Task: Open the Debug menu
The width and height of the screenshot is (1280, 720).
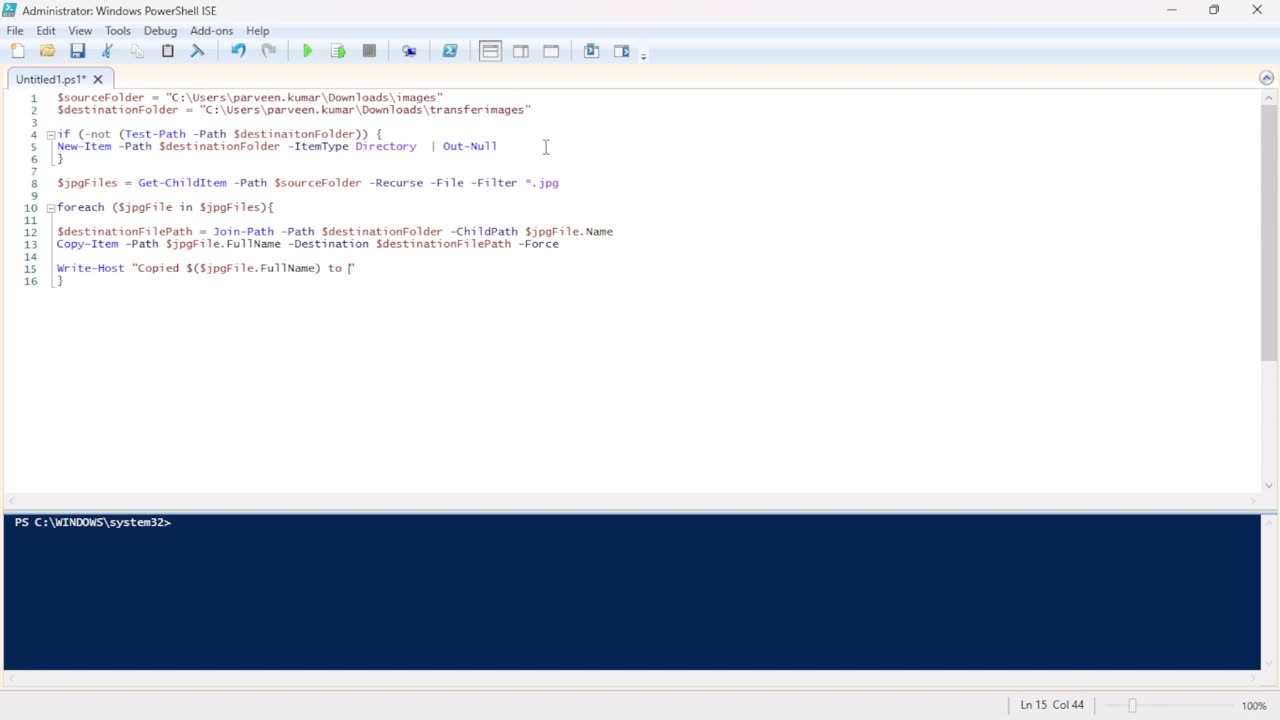Action: tap(160, 31)
